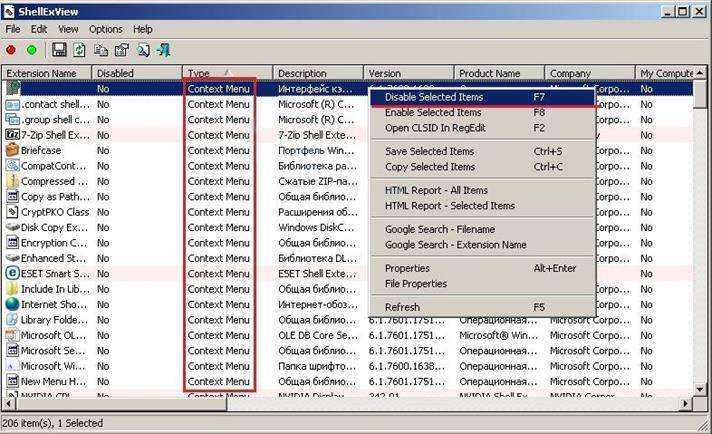Image resolution: width=712 pixels, height=434 pixels.
Task: Click the Disk Copy Extension row icon
Action: 13,227
